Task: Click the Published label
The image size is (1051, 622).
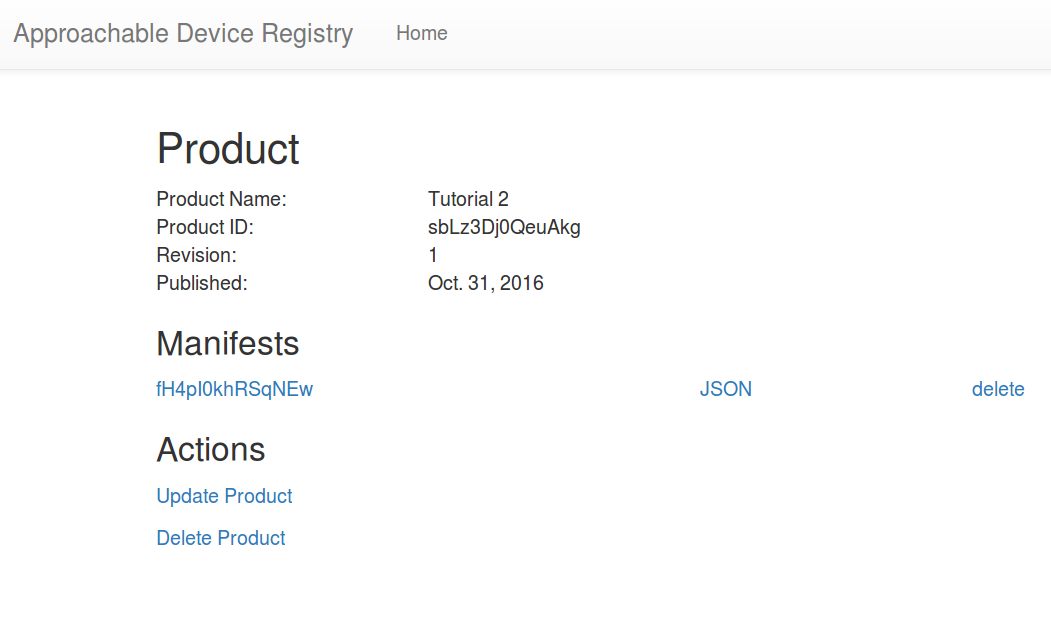Action: [201, 283]
